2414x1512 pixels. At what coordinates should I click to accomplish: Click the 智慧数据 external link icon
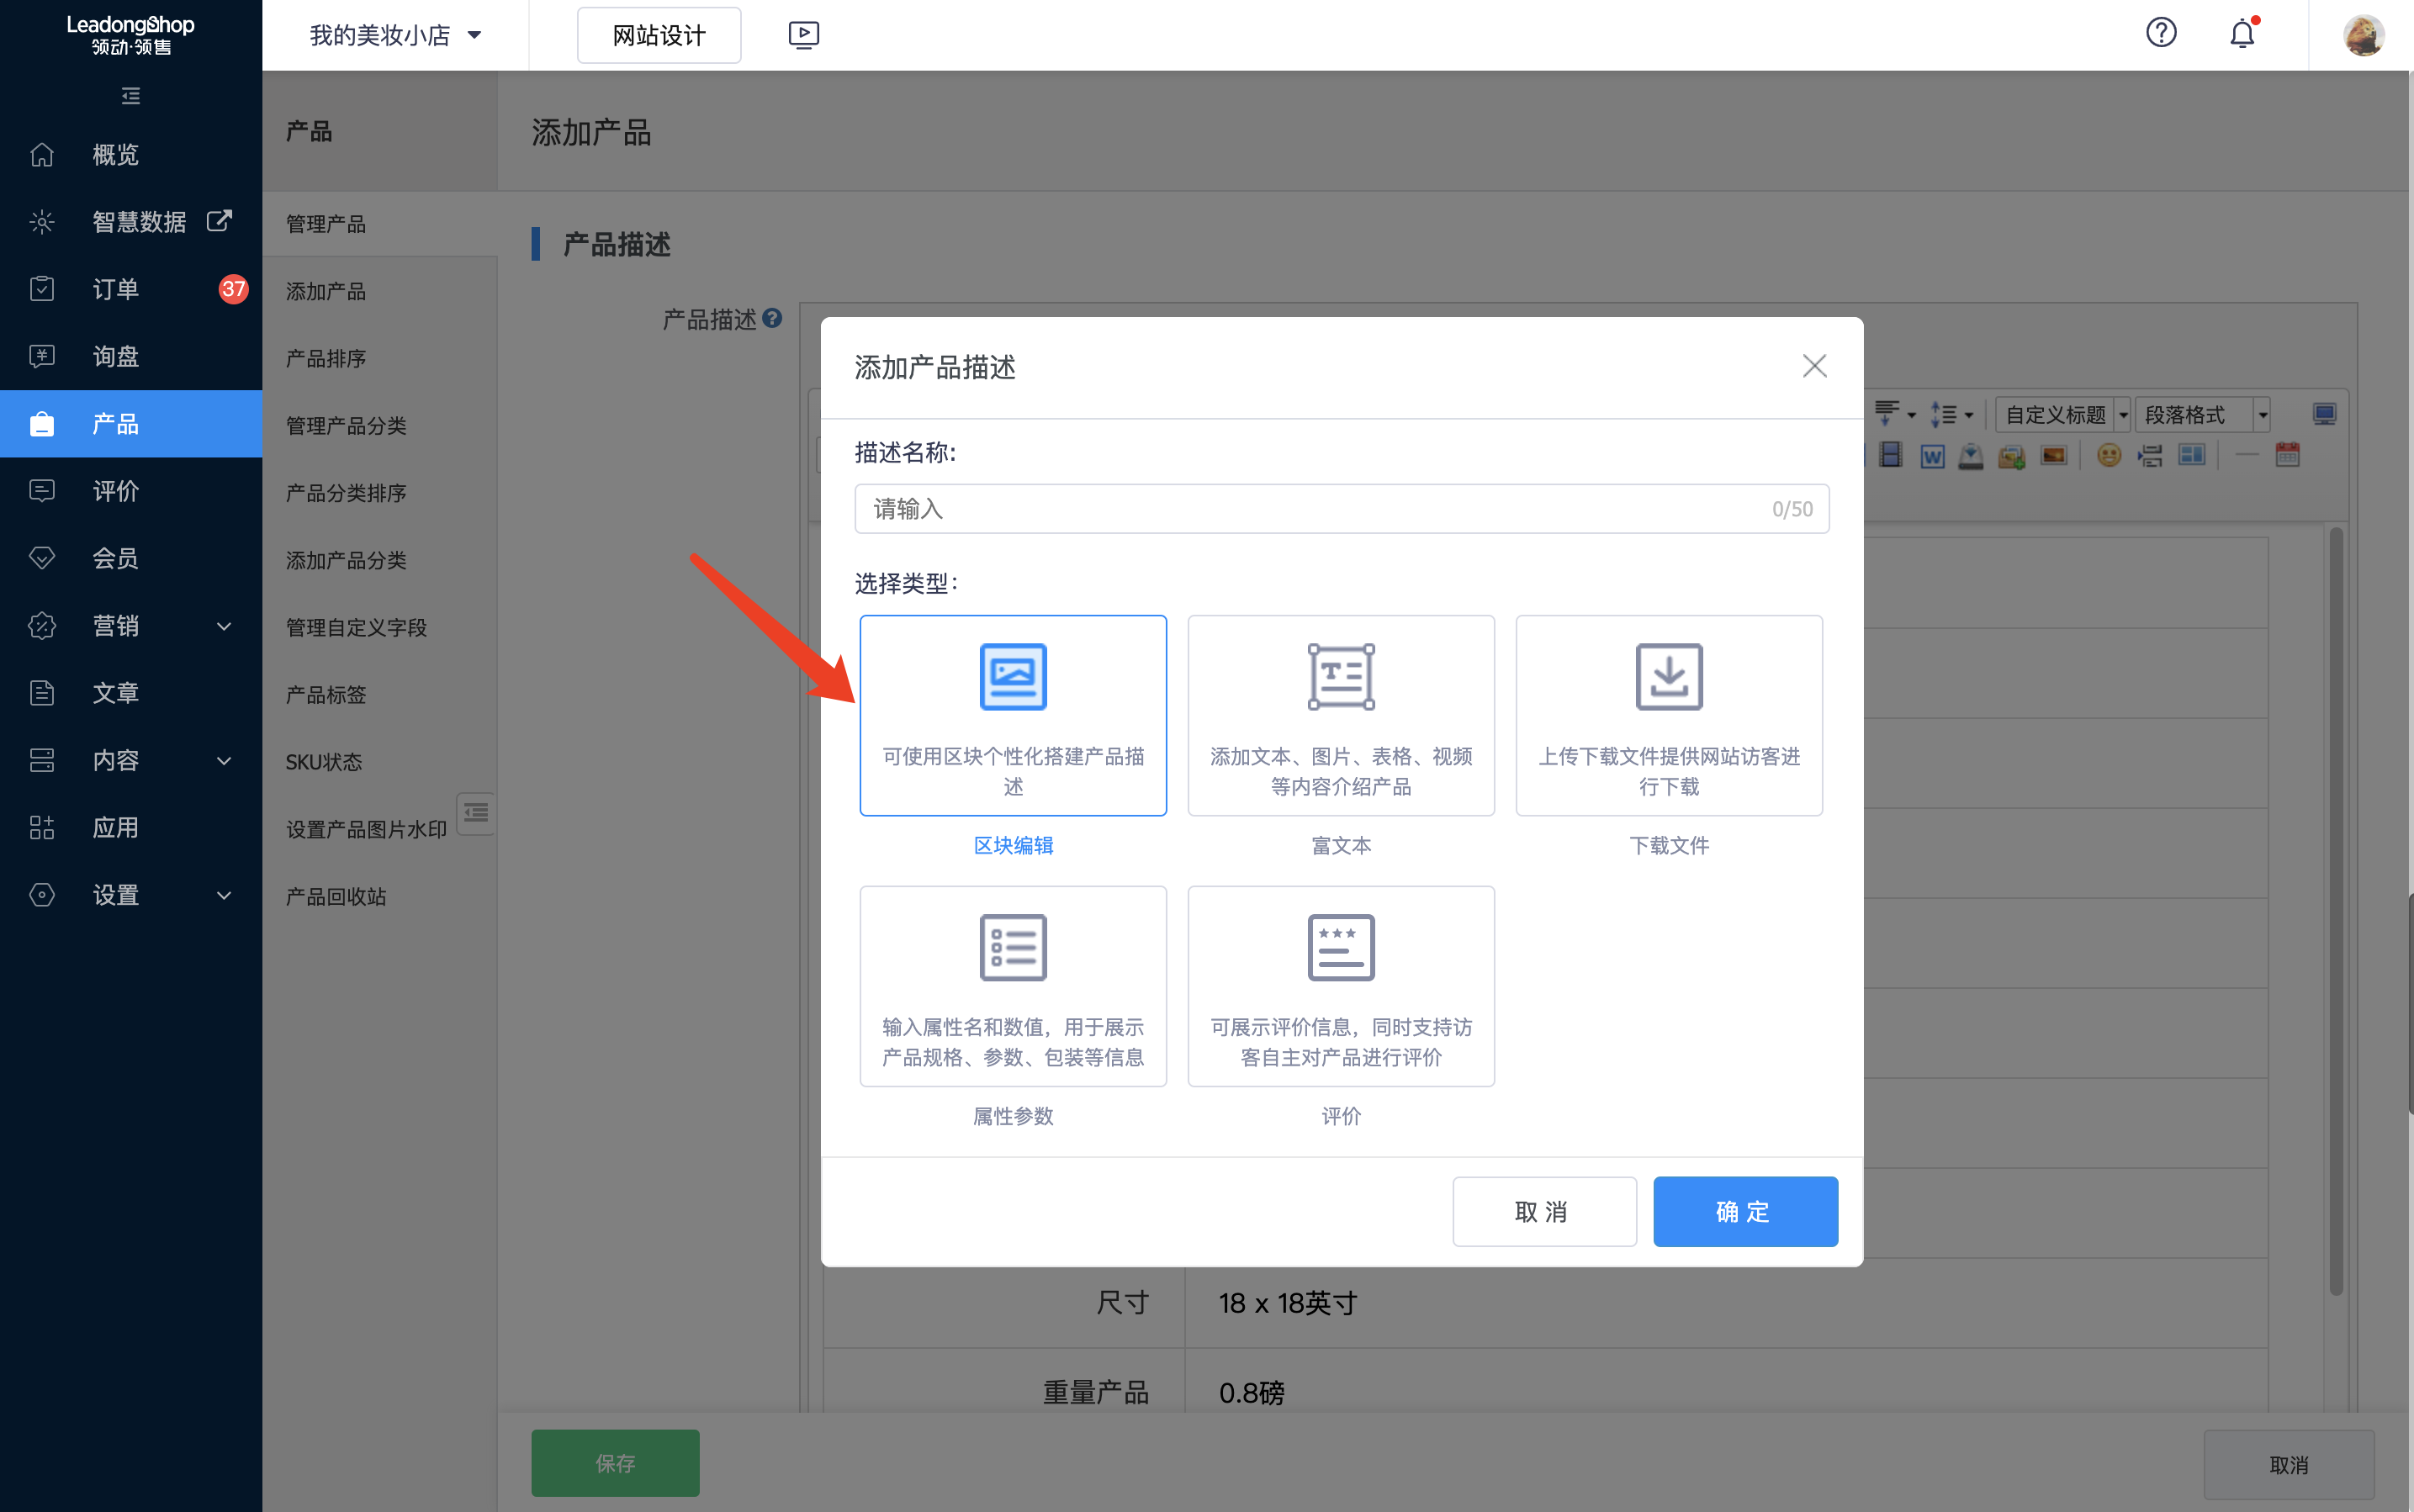point(219,221)
